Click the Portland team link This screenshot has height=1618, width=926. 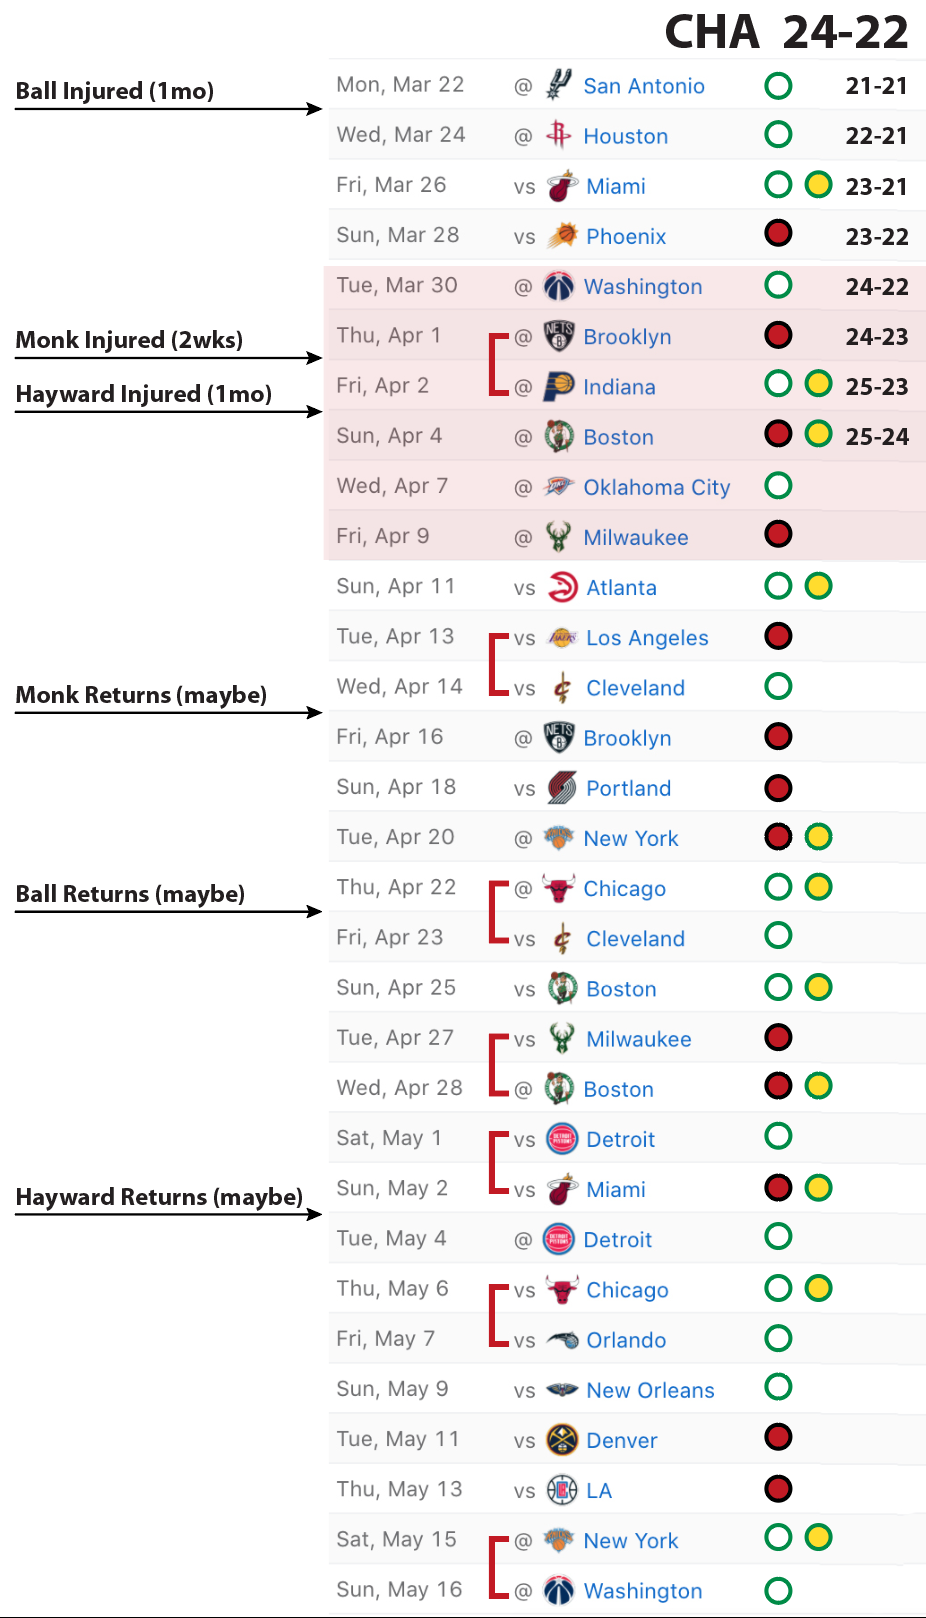(x=628, y=788)
